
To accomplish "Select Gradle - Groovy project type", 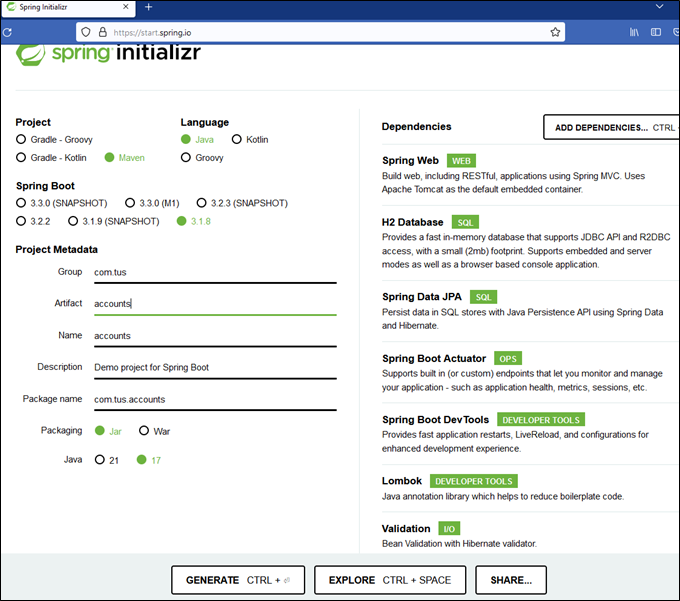I will 21,140.
